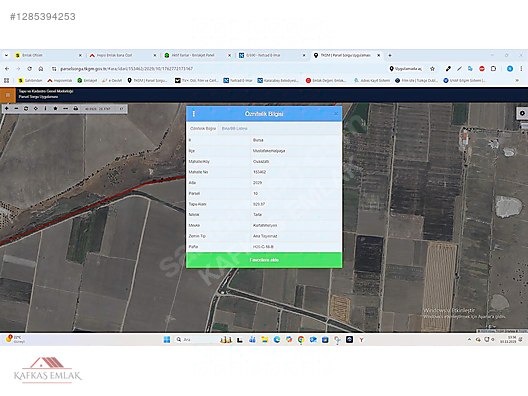This screenshot has height=396, width=528.
Task: Open the bookmarks bar apps grid icon
Action: [6, 80]
